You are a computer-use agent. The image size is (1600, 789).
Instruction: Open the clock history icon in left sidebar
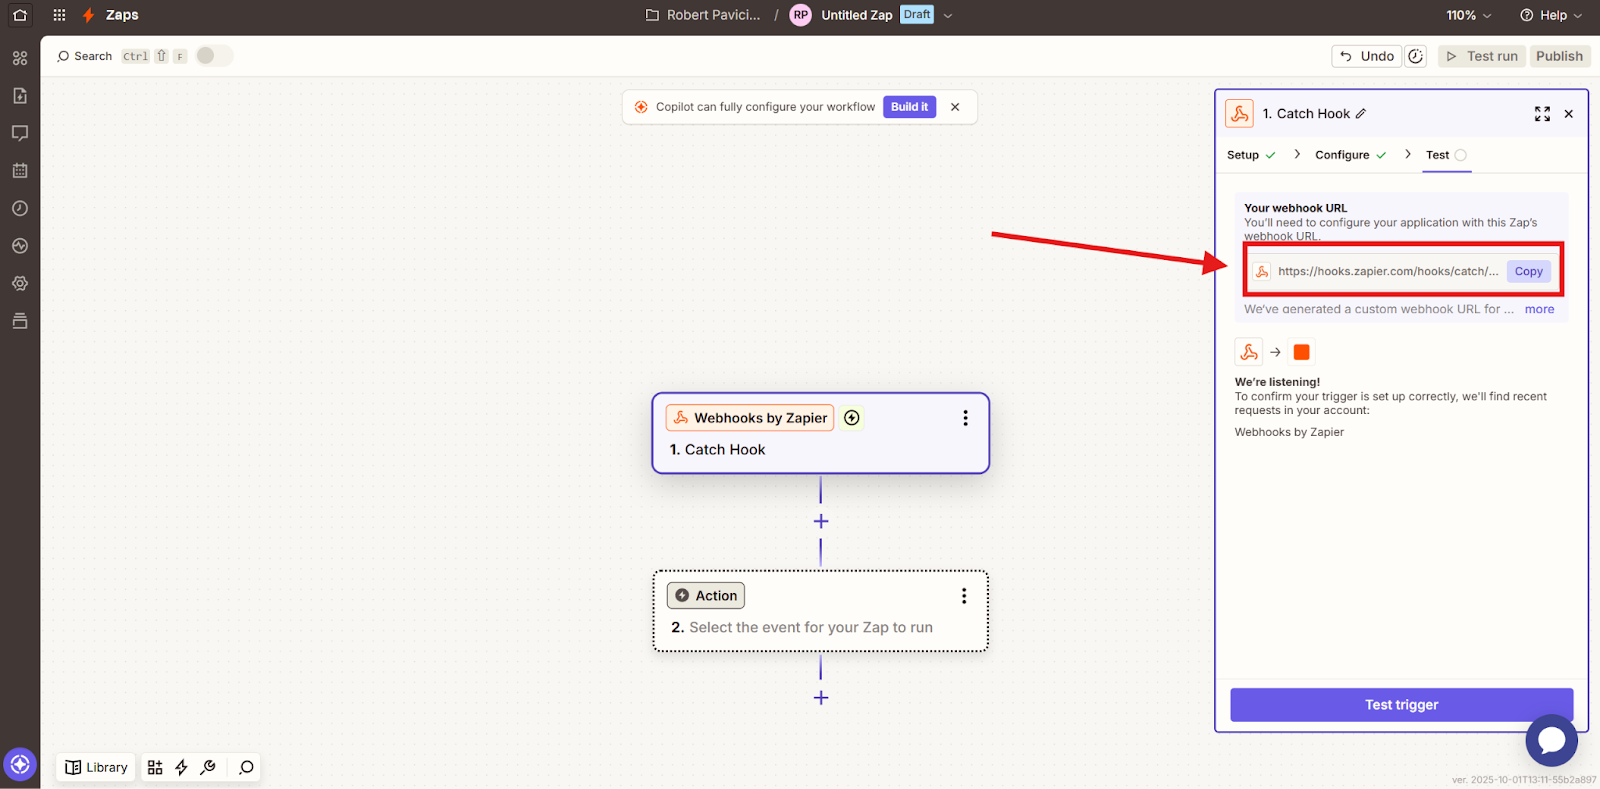click(x=20, y=208)
